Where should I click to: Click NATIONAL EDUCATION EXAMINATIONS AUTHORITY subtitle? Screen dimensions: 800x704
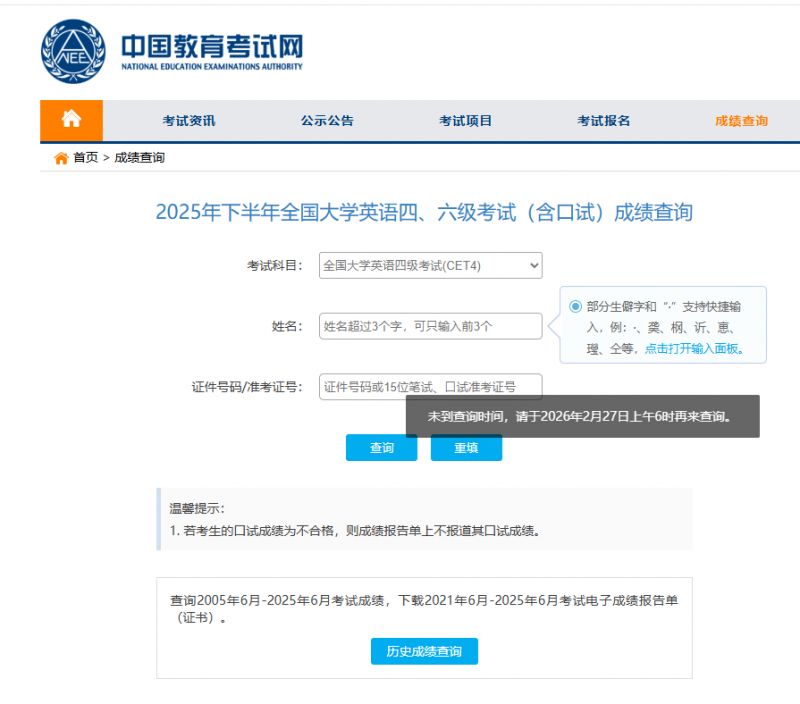pos(212,66)
